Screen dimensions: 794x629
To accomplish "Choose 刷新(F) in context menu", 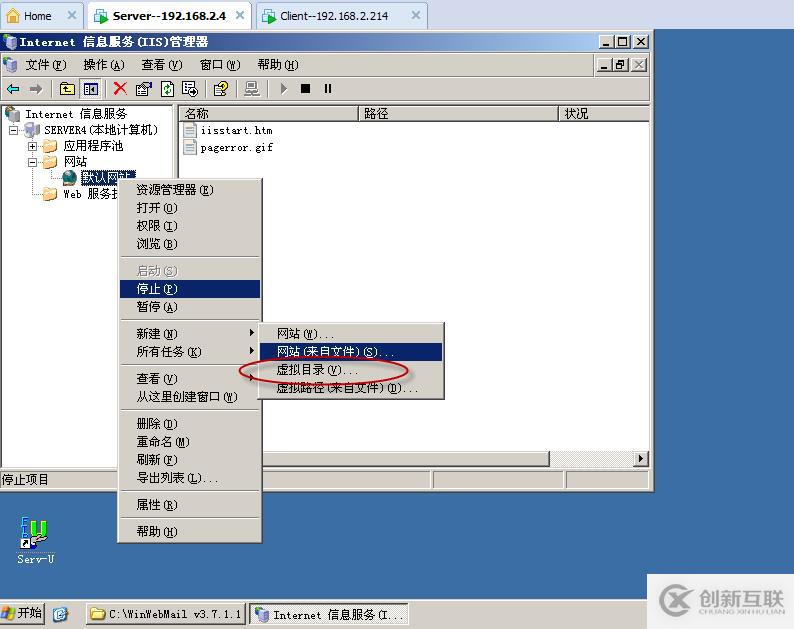I will [x=190, y=459].
